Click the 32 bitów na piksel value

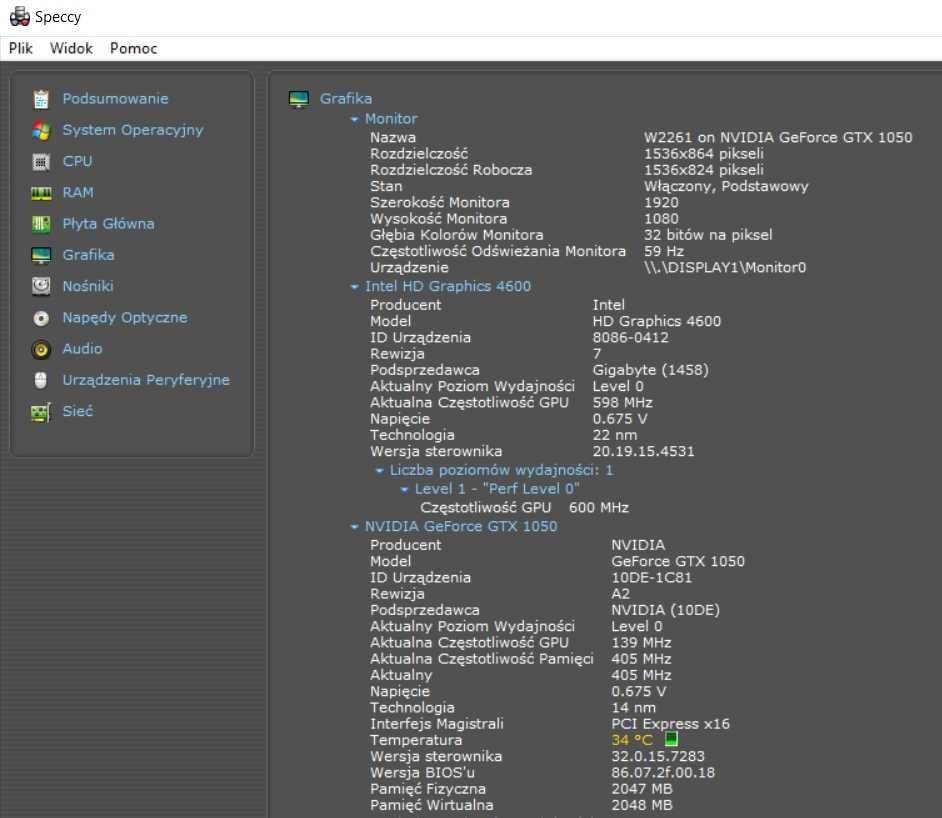tap(708, 235)
